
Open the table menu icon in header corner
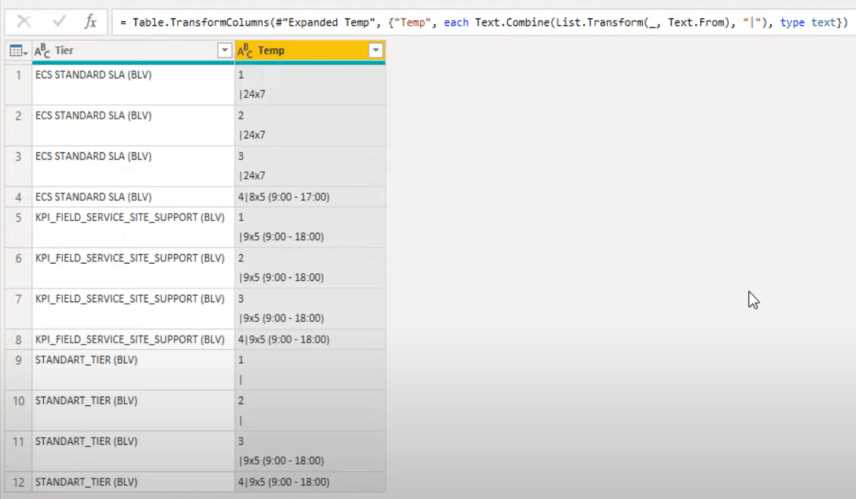pos(18,51)
